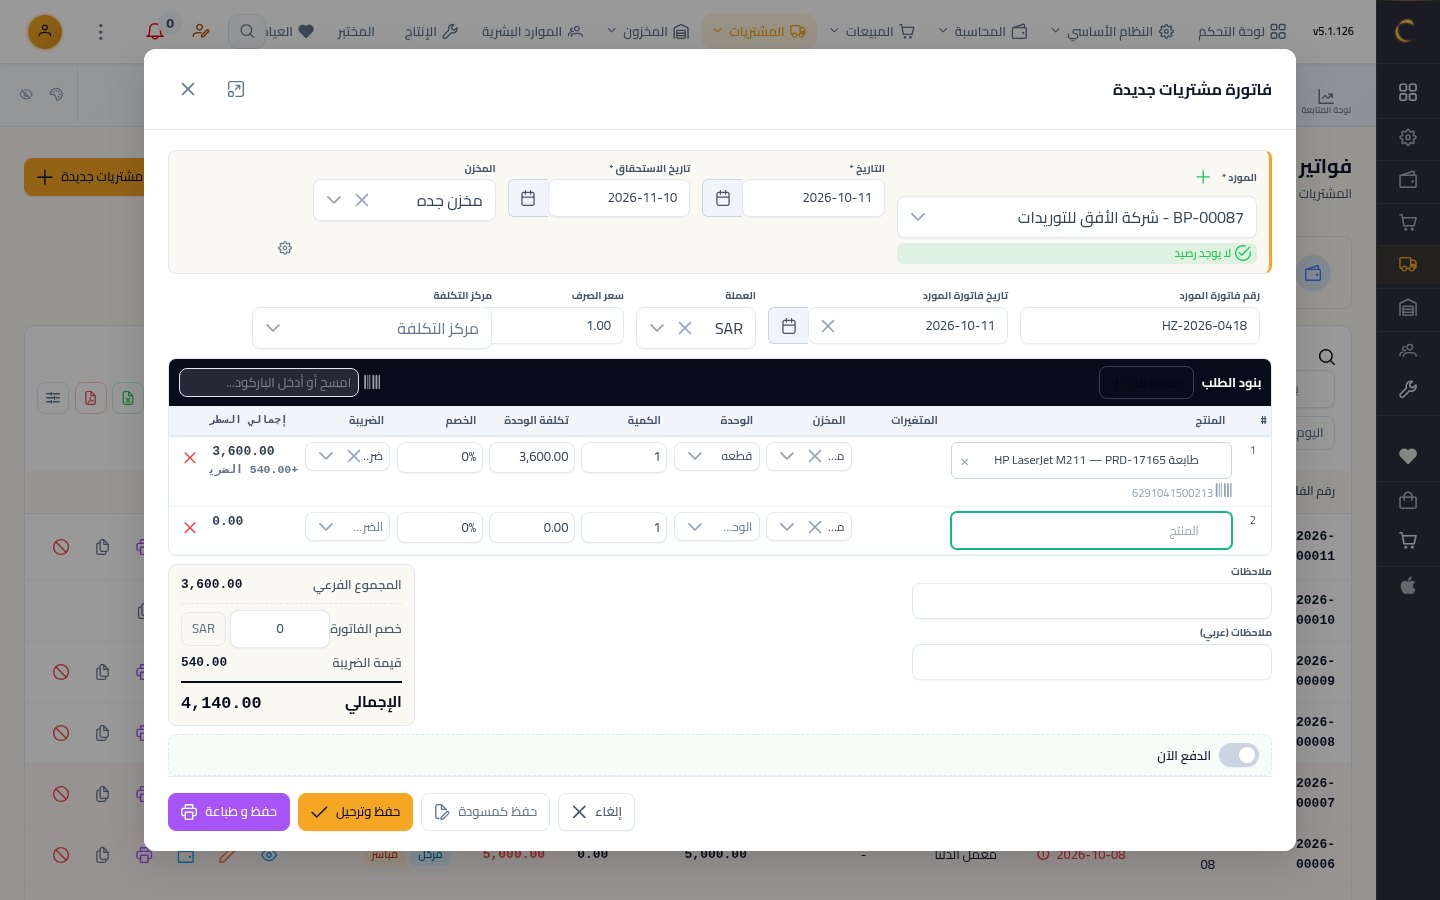The width and height of the screenshot is (1440, 900).
Task: Click the user avatar in the background top bar
Action: tap(45, 32)
